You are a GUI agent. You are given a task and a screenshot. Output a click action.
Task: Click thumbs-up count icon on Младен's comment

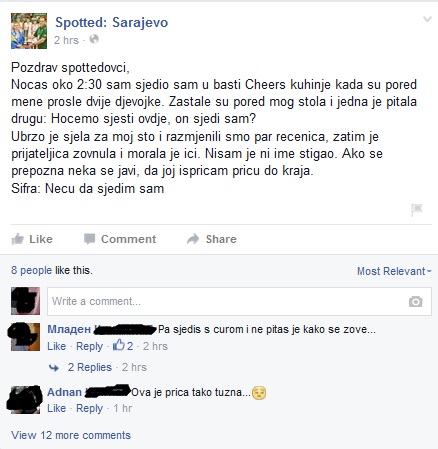click(x=118, y=345)
